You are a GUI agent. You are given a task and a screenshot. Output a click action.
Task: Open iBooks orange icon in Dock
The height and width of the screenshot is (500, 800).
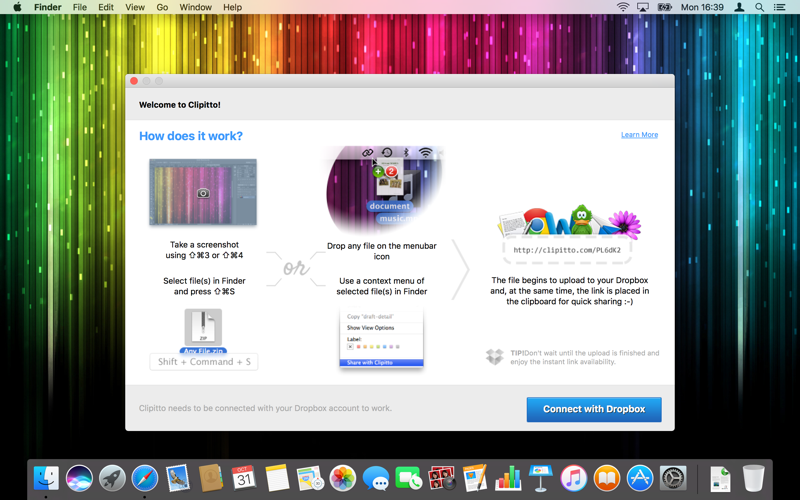(607, 479)
